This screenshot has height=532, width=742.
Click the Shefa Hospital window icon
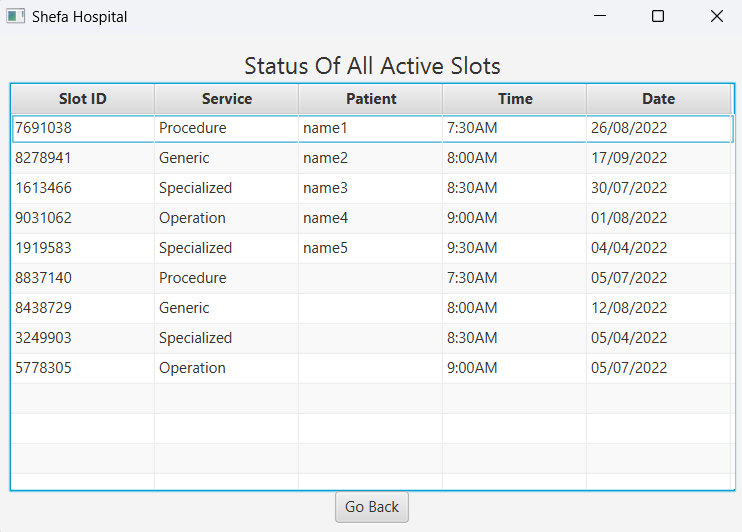point(15,17)
